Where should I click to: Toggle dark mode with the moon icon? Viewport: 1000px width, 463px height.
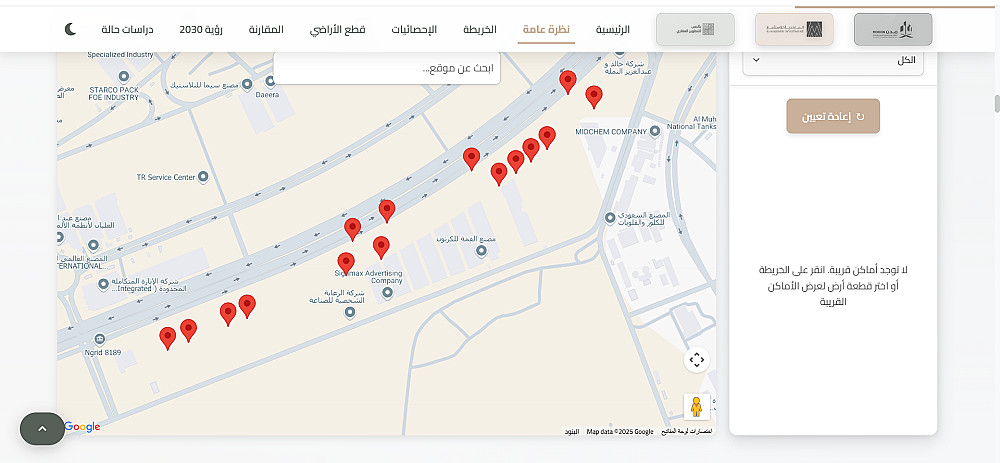70,29
